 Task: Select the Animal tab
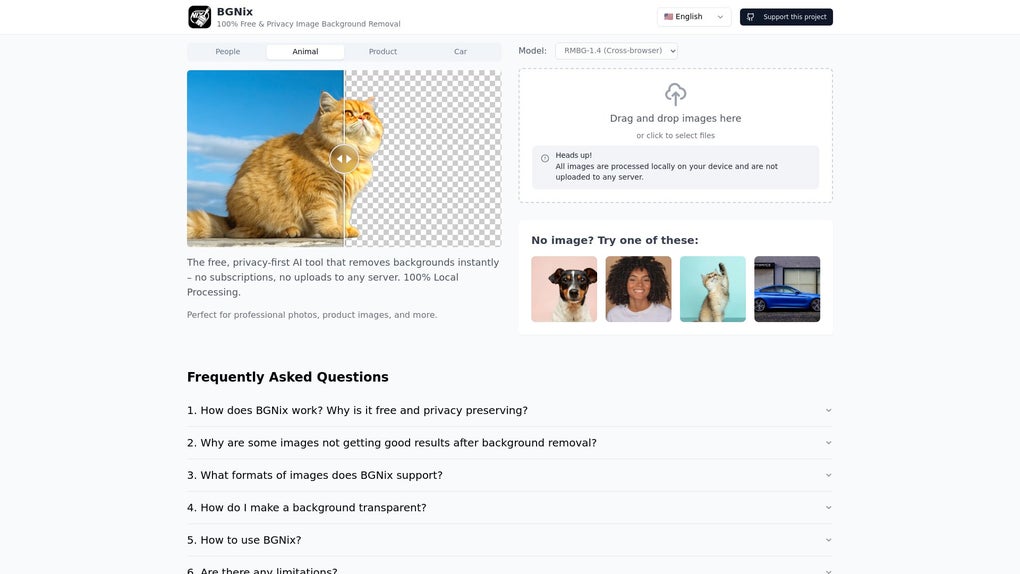(x=305, y=51)
